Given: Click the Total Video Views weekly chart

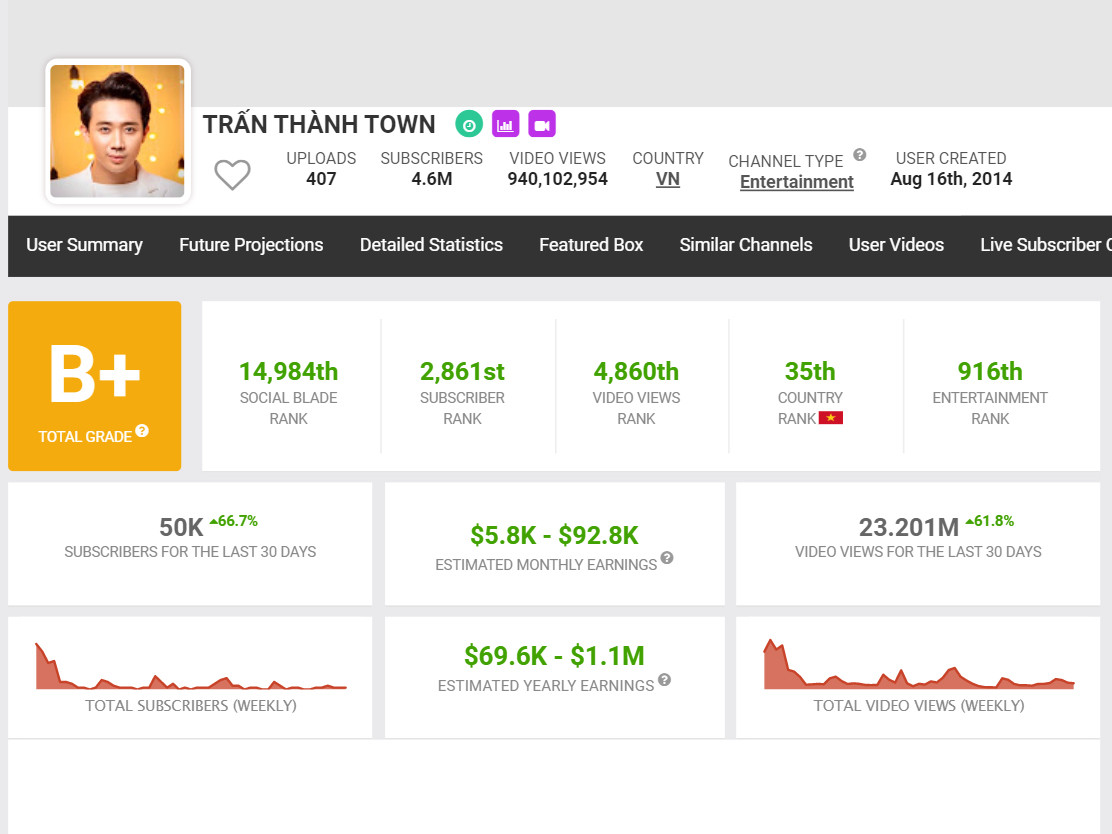Looking at the screenshot, I should click(918, 666).
